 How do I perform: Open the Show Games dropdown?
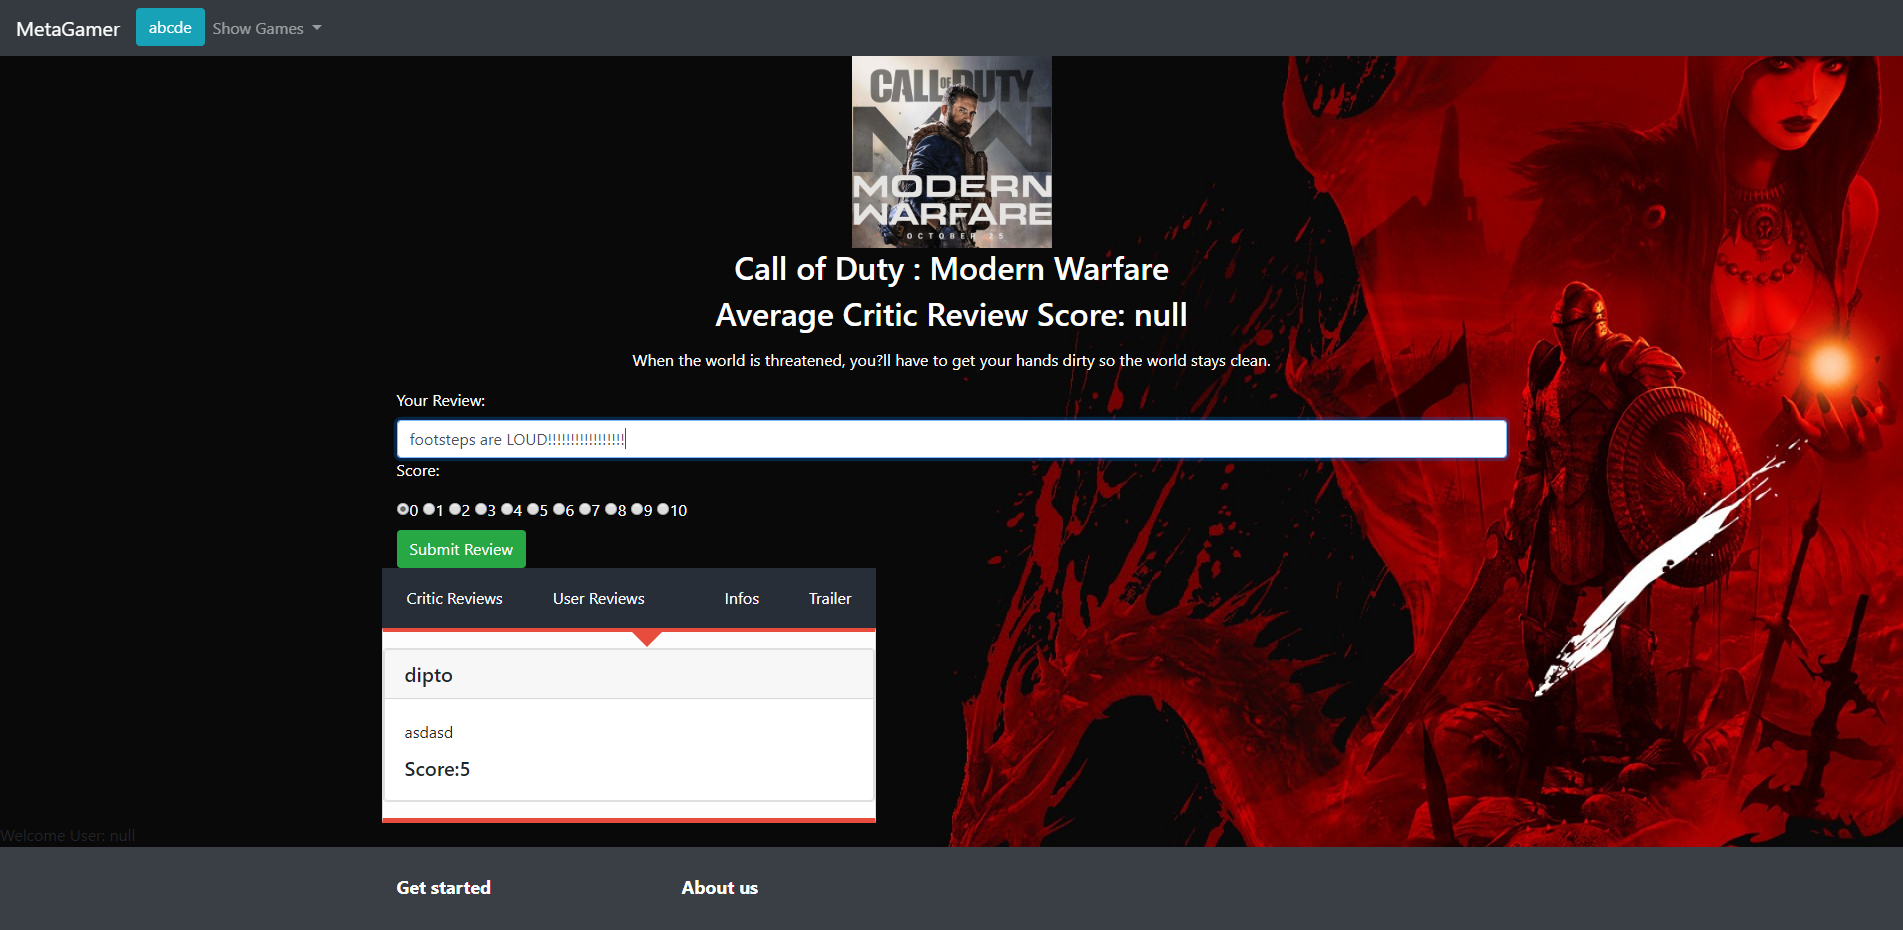coord(265,28)
